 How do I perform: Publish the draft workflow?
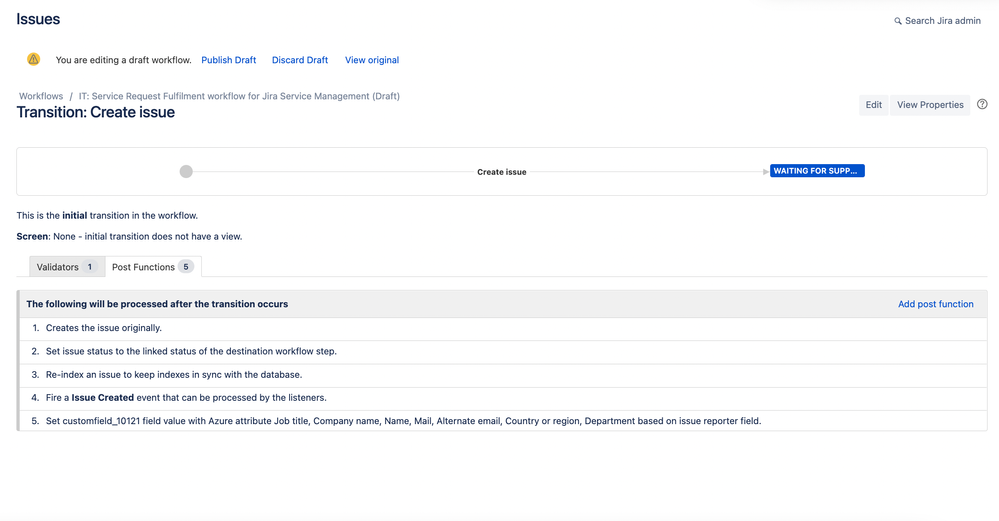click(229, 60)
